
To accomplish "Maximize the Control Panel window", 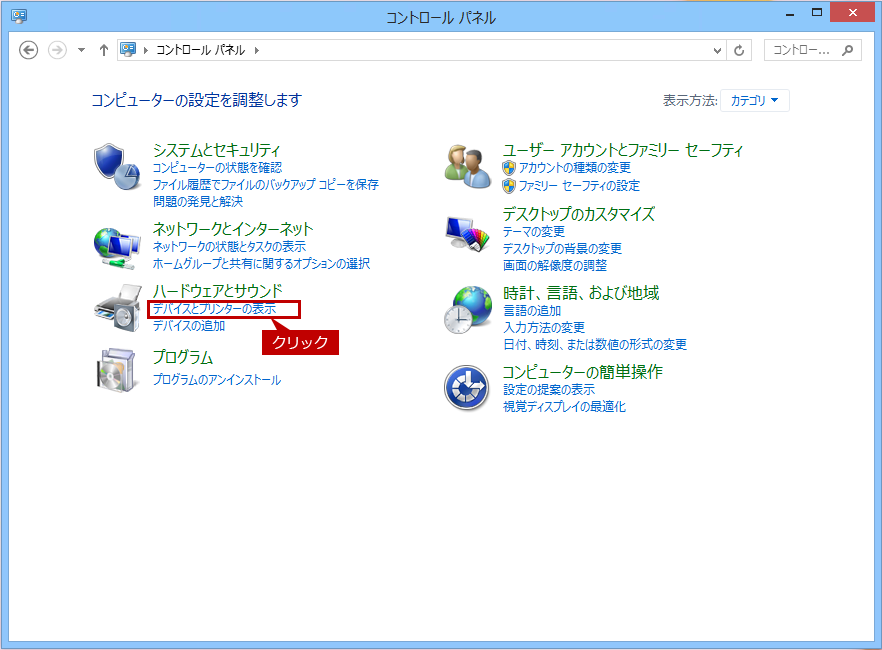I will point(817,12).
